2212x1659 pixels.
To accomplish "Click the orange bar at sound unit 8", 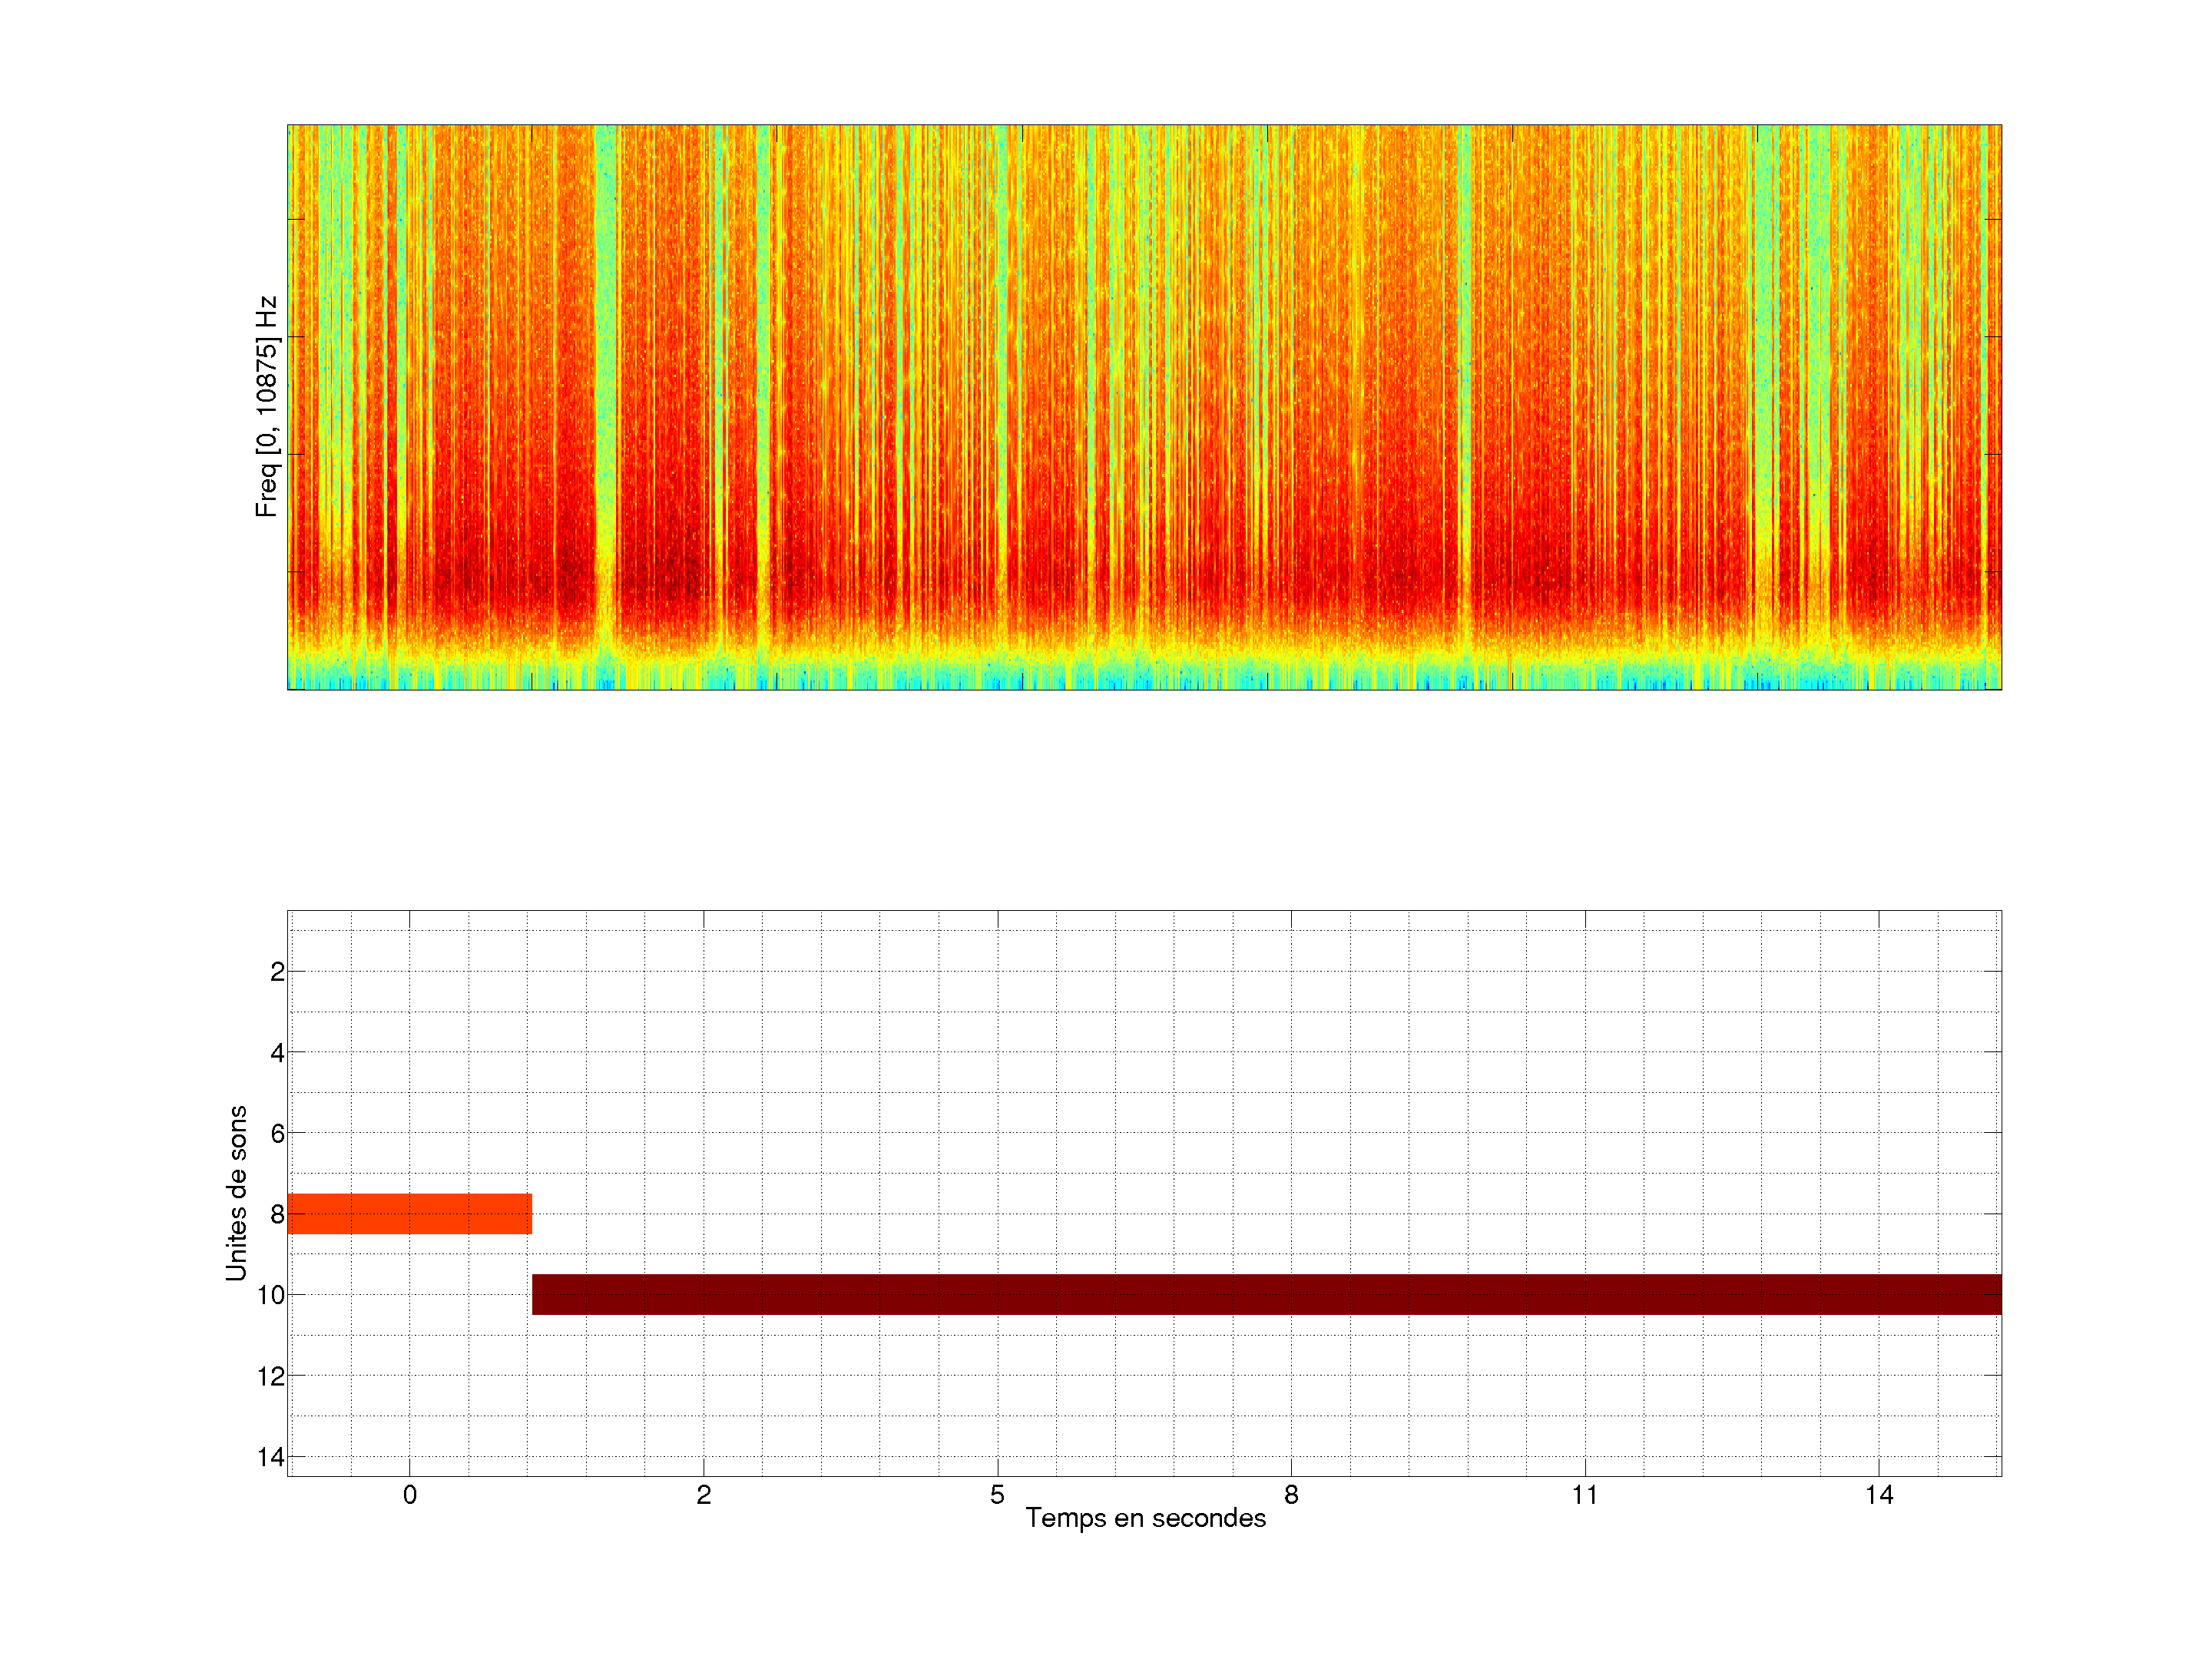I will pyautogui.click(x=409, y=1213).
